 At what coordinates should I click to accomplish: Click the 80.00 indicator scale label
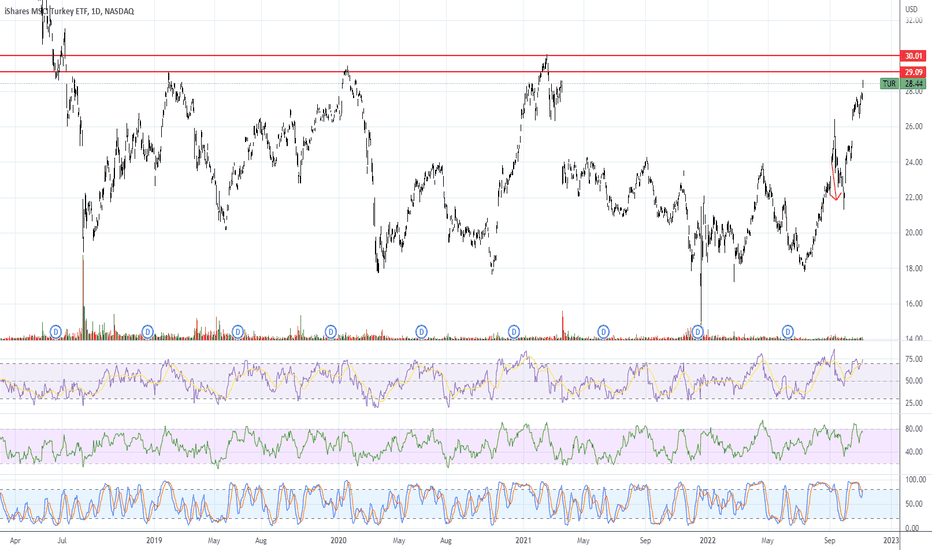[x=914, y=429]
